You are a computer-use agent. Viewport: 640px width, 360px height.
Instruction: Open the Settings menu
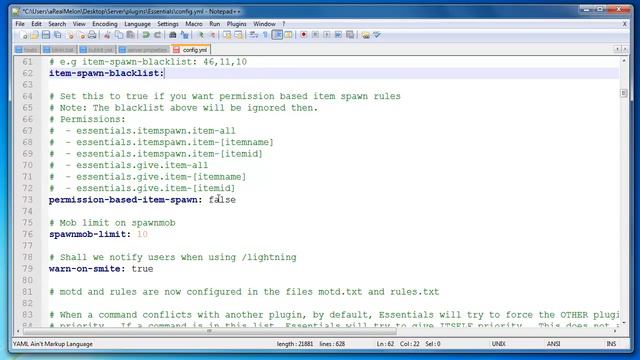(168, 24)
